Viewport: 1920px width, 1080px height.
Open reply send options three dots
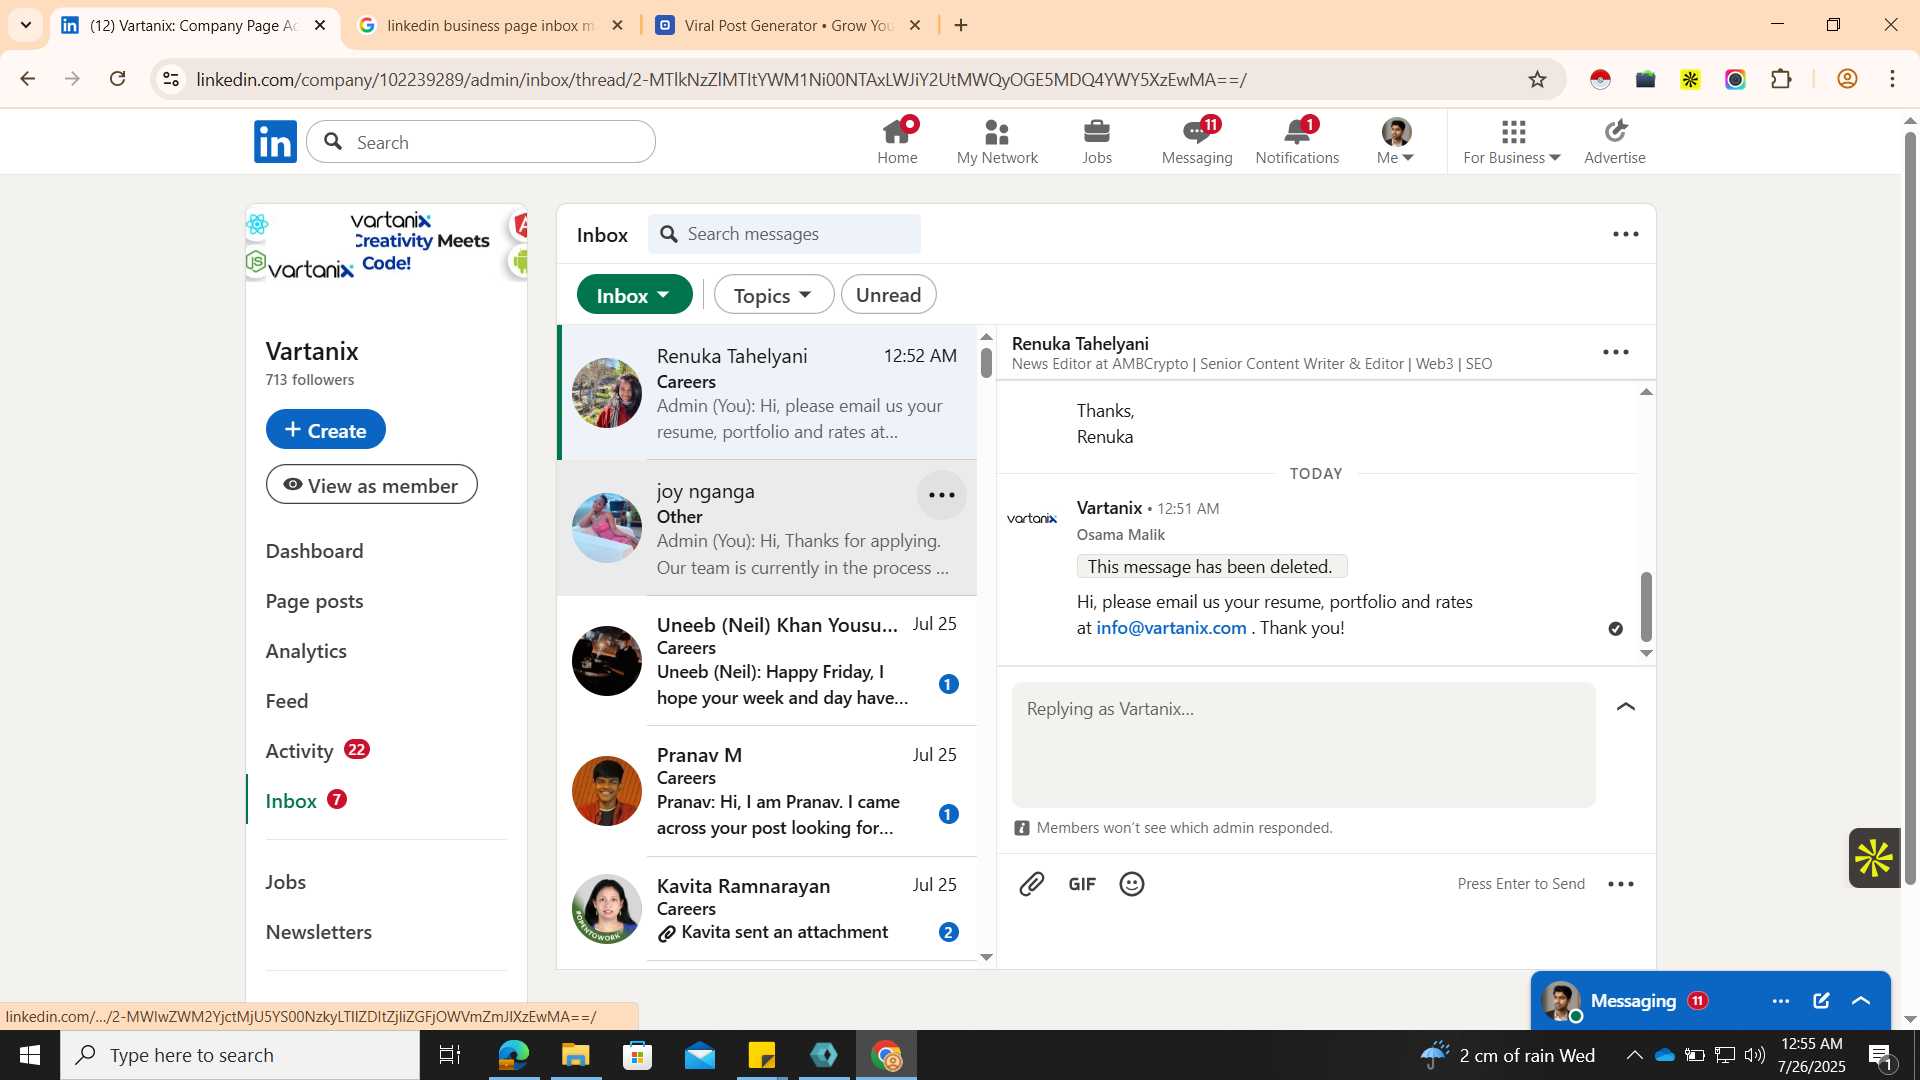tap(1621, 884)
